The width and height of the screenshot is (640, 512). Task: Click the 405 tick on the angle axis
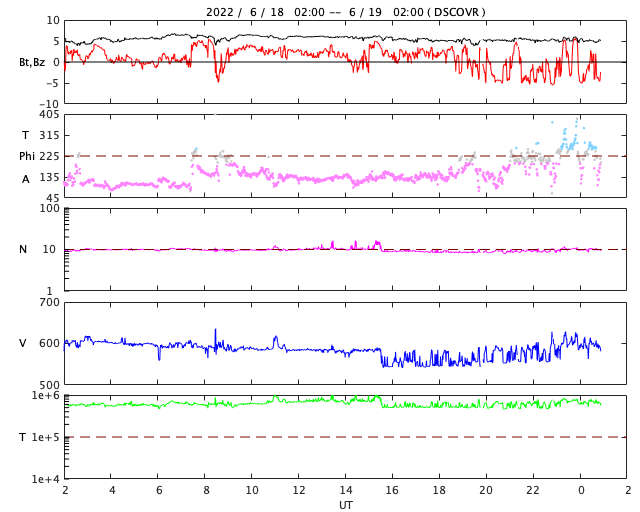click(50, 115)
